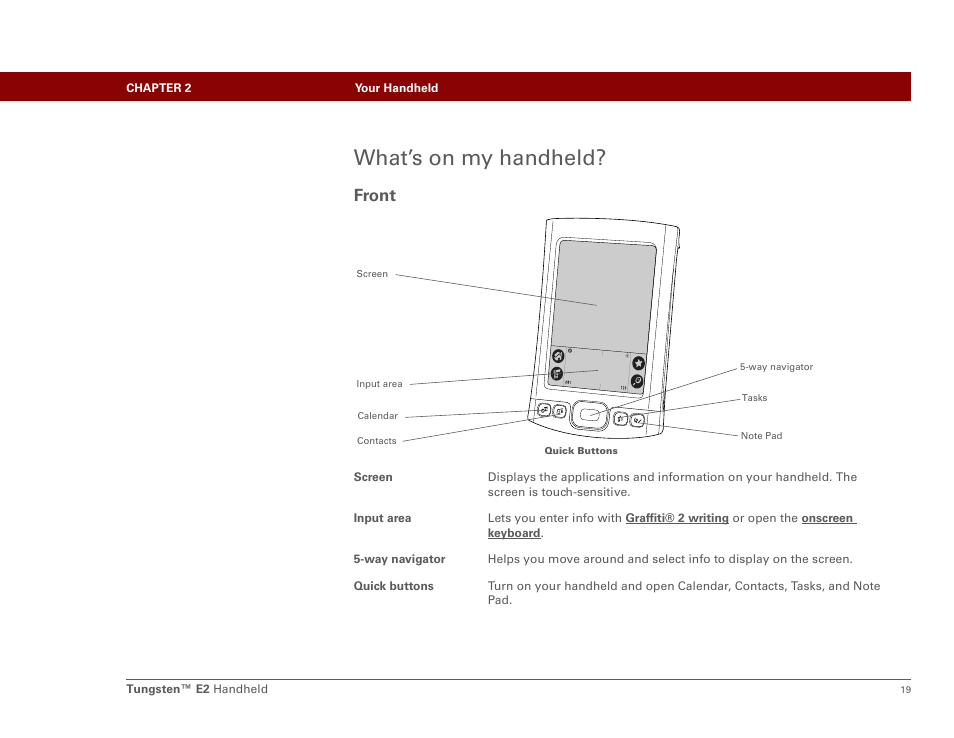Screen dimensions: 954x738
Task: Click the Contacts quick button on the device
Action: 560,413
